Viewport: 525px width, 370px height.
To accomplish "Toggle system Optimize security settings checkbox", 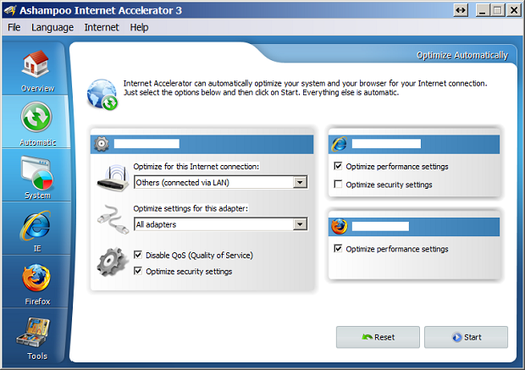I will 138,271.
